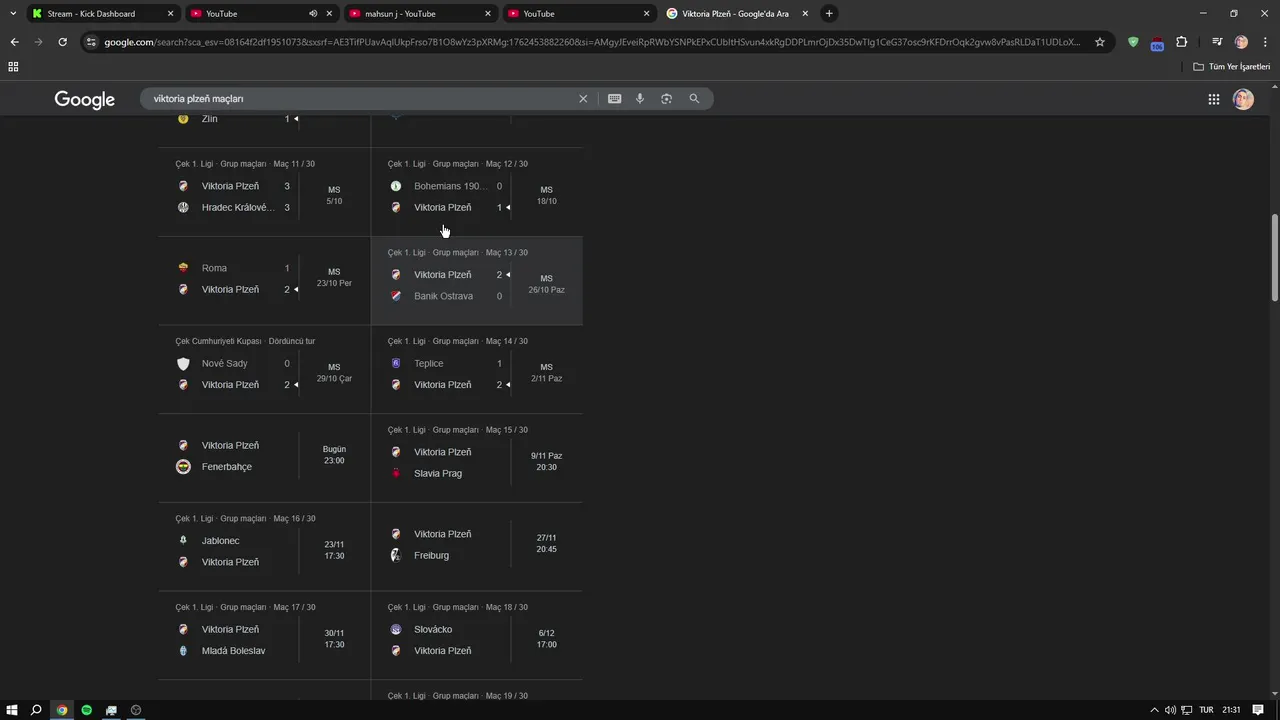1280x720 pixels.
Task: Open the Viktoria Plzeň vs Fenerbahçe match today
Action: [264, 457]
